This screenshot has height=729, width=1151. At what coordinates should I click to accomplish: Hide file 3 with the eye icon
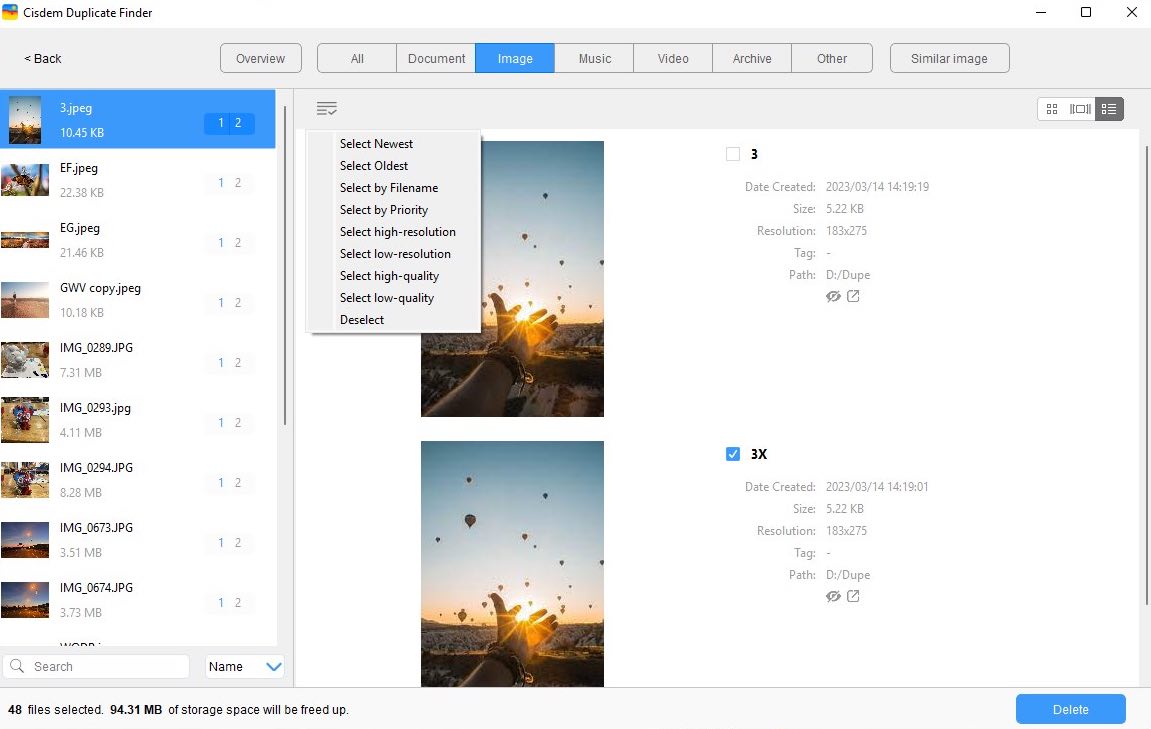pyautogui.click(x=833, y=297)
